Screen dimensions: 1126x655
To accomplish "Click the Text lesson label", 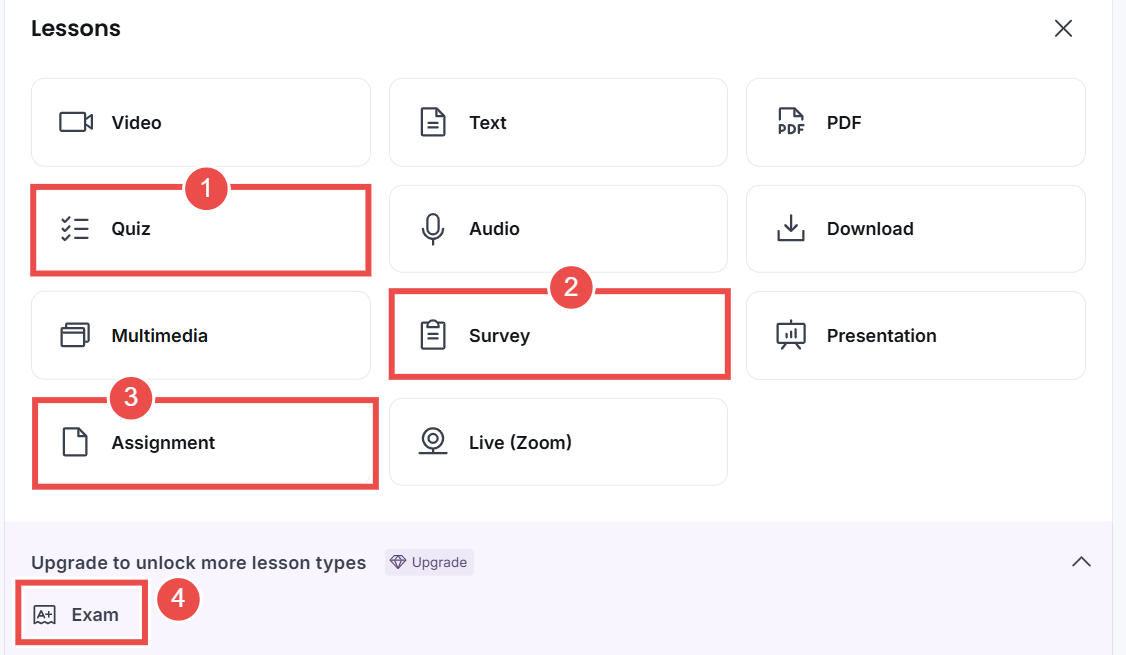I will (488, 123).
